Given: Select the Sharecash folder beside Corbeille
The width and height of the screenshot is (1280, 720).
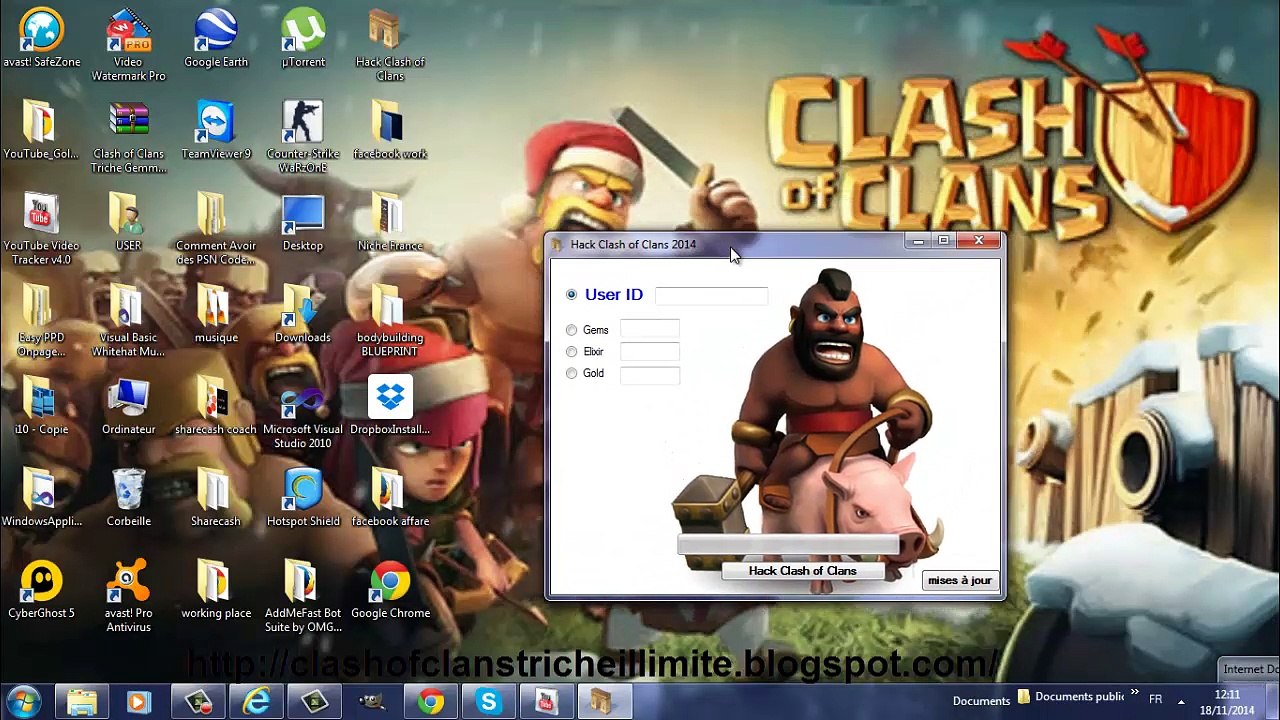Looking at the screenshot, I should click(215, 499).
